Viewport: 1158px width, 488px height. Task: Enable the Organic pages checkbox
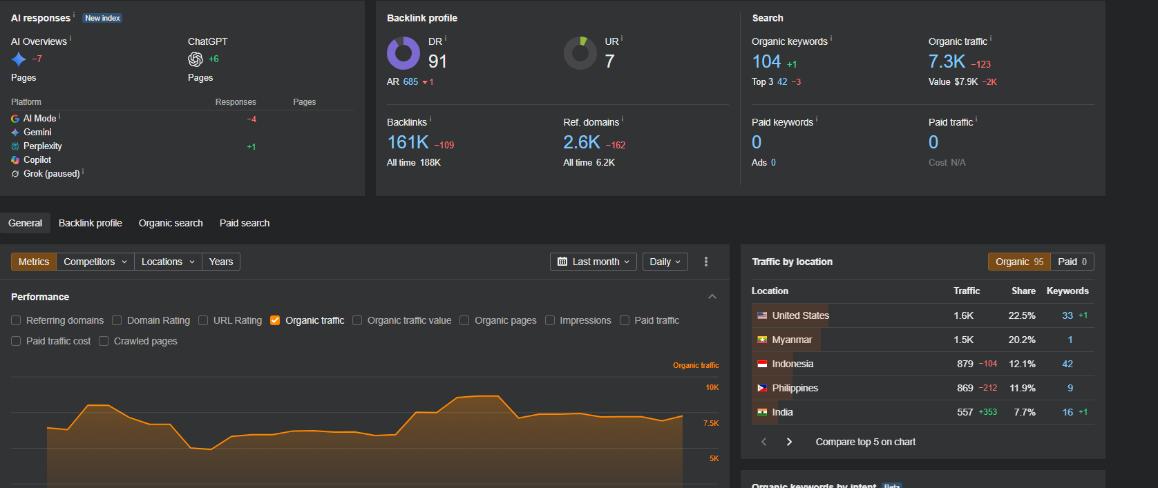coord(465,320)
